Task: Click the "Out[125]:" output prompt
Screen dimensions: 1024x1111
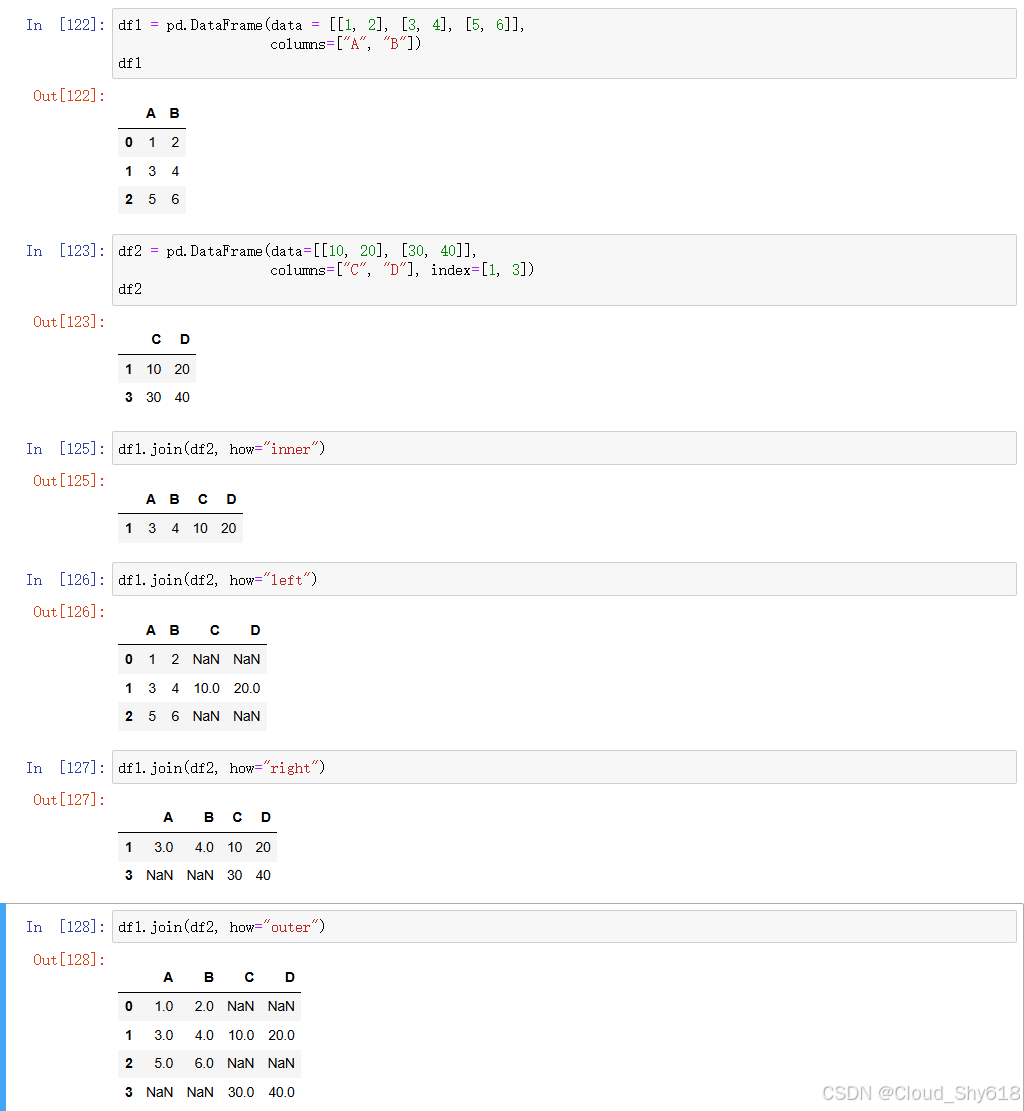Action: click(x=69, y=480)
